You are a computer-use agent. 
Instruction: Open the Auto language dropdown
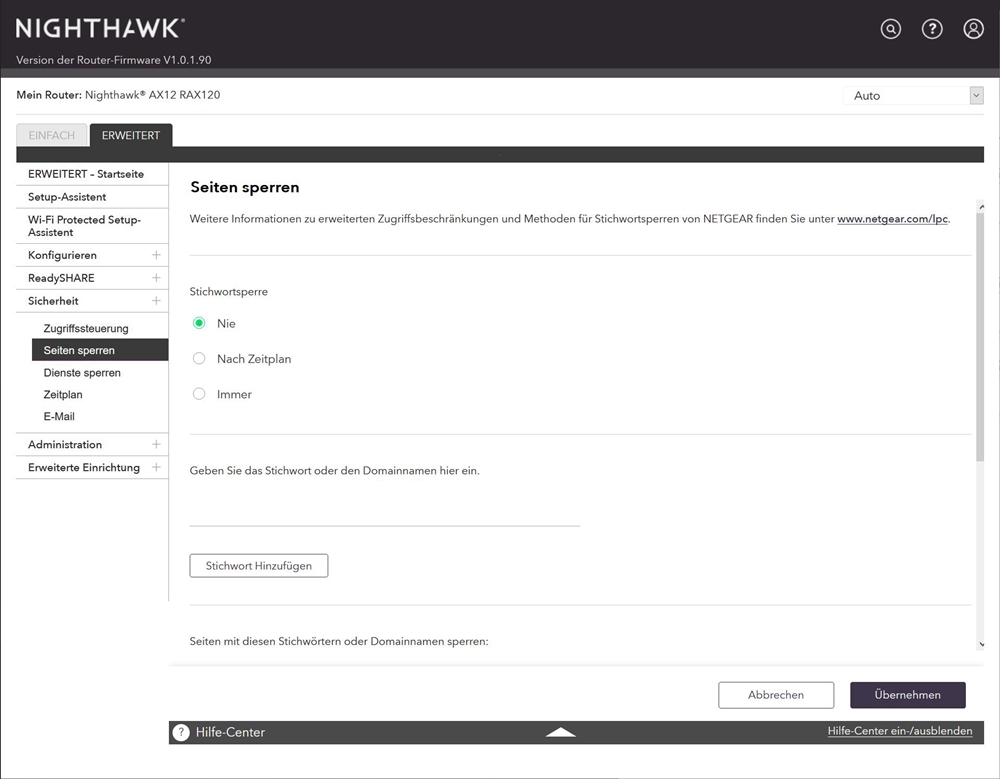(x=913, y=95)
